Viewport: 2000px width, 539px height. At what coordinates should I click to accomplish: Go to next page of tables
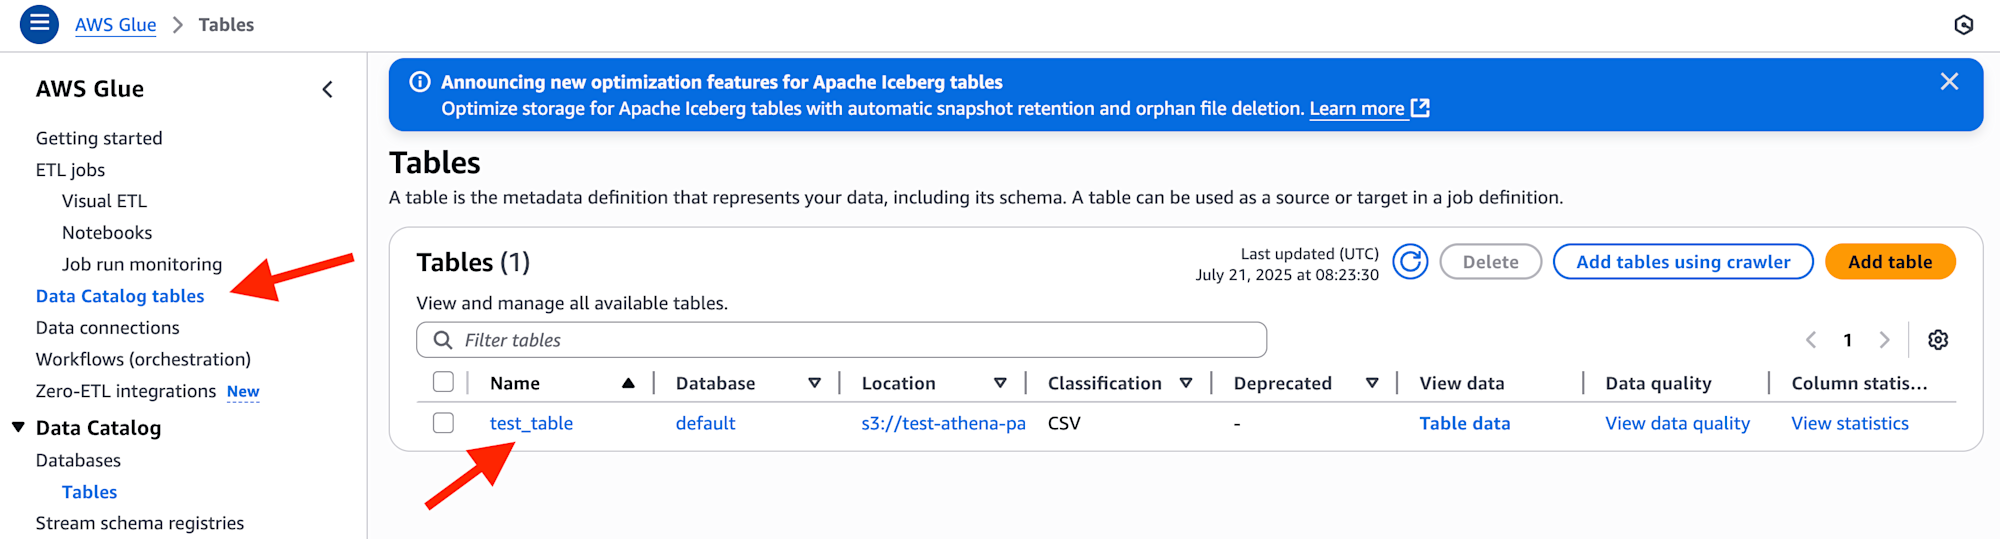click(x=1884, y=340)
